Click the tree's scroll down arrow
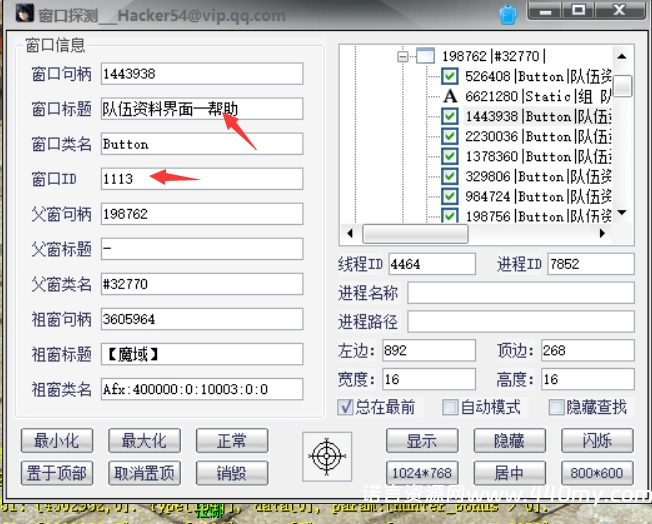The width and height of the screenshot is (652, 524). [x=622, y=213]
